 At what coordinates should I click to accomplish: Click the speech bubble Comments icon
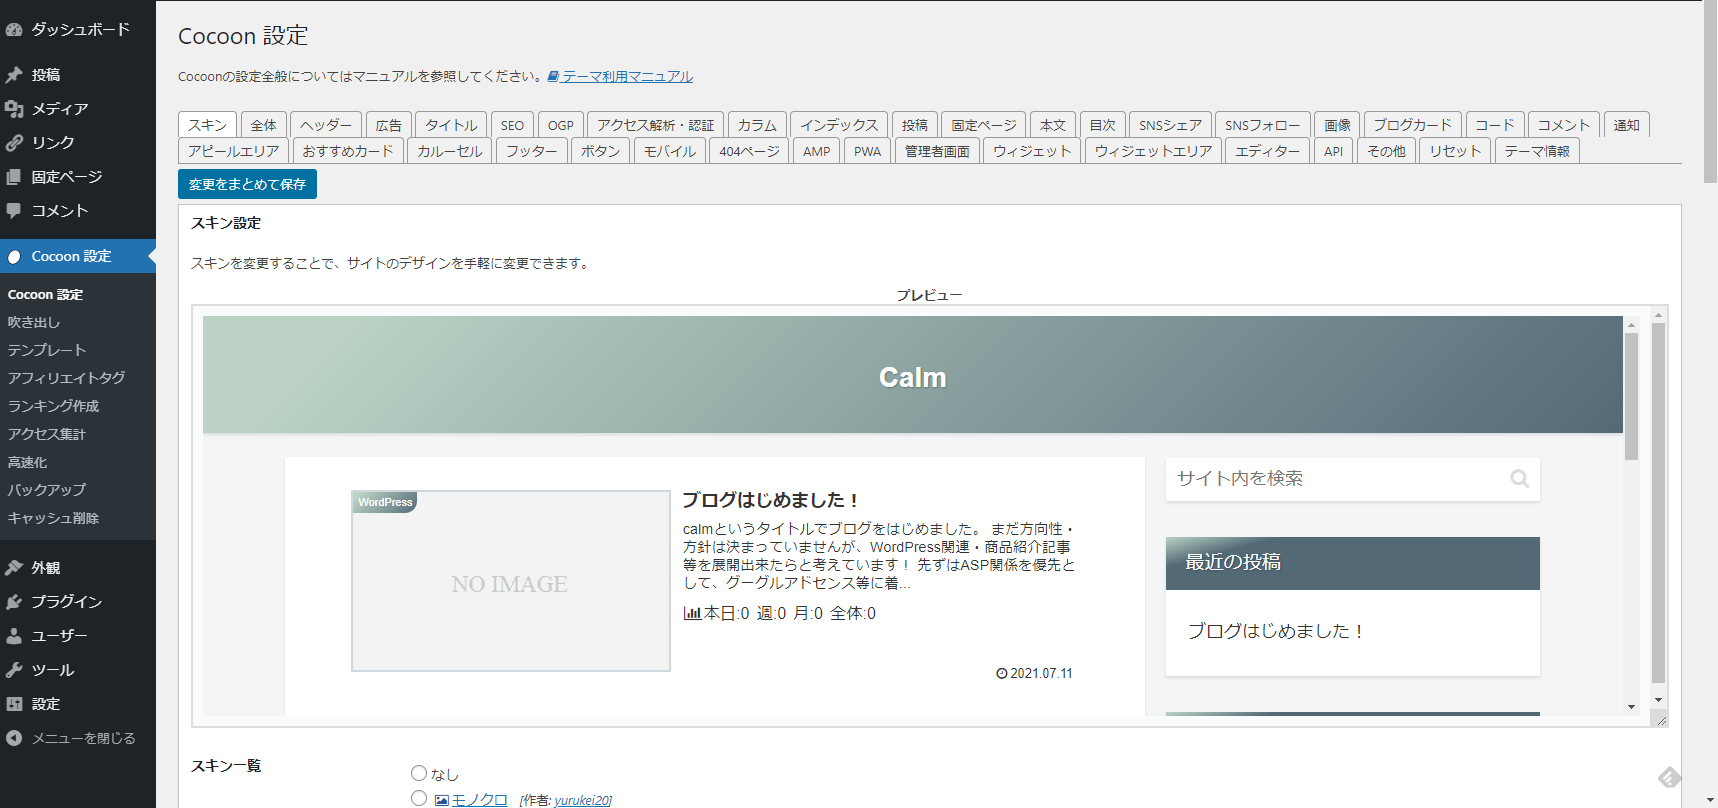tap(14, 211)
